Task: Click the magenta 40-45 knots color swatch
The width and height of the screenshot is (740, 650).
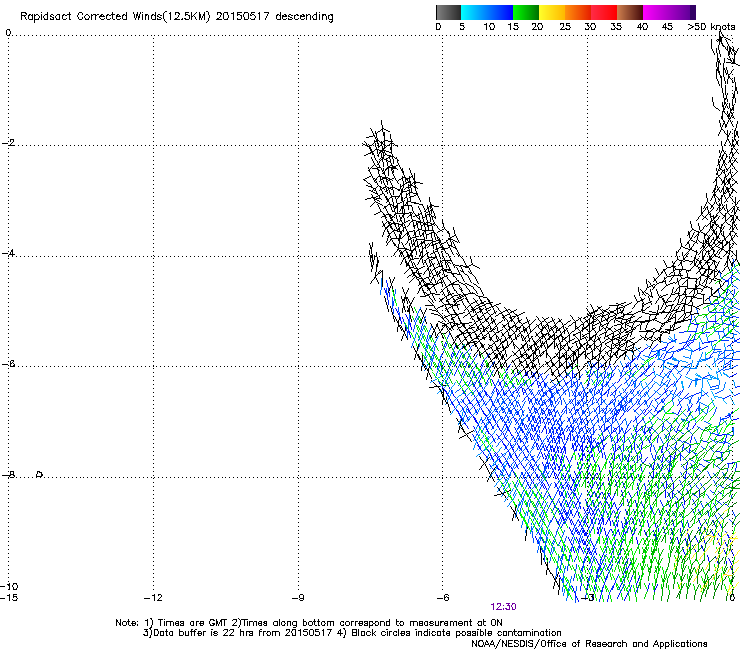Action: [x=656, y=12]
